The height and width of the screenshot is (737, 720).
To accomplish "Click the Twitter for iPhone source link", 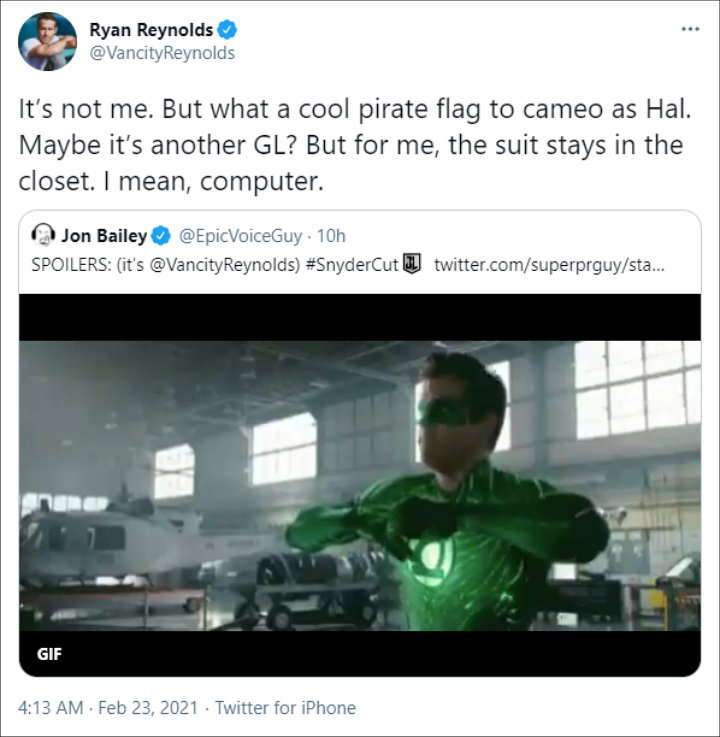I will pos(285,708).
